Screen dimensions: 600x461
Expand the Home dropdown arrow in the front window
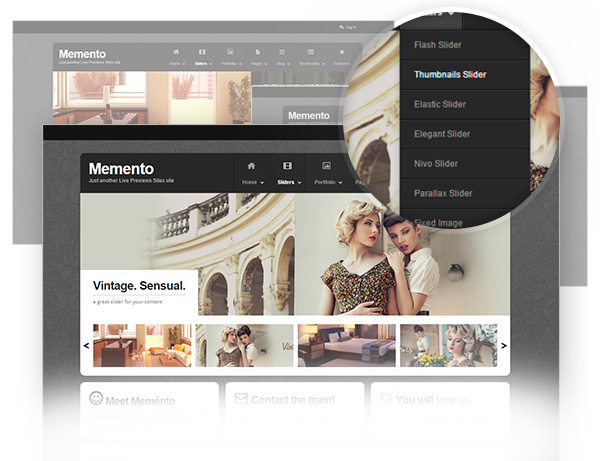pyautogui.click(x=262, y=182)
